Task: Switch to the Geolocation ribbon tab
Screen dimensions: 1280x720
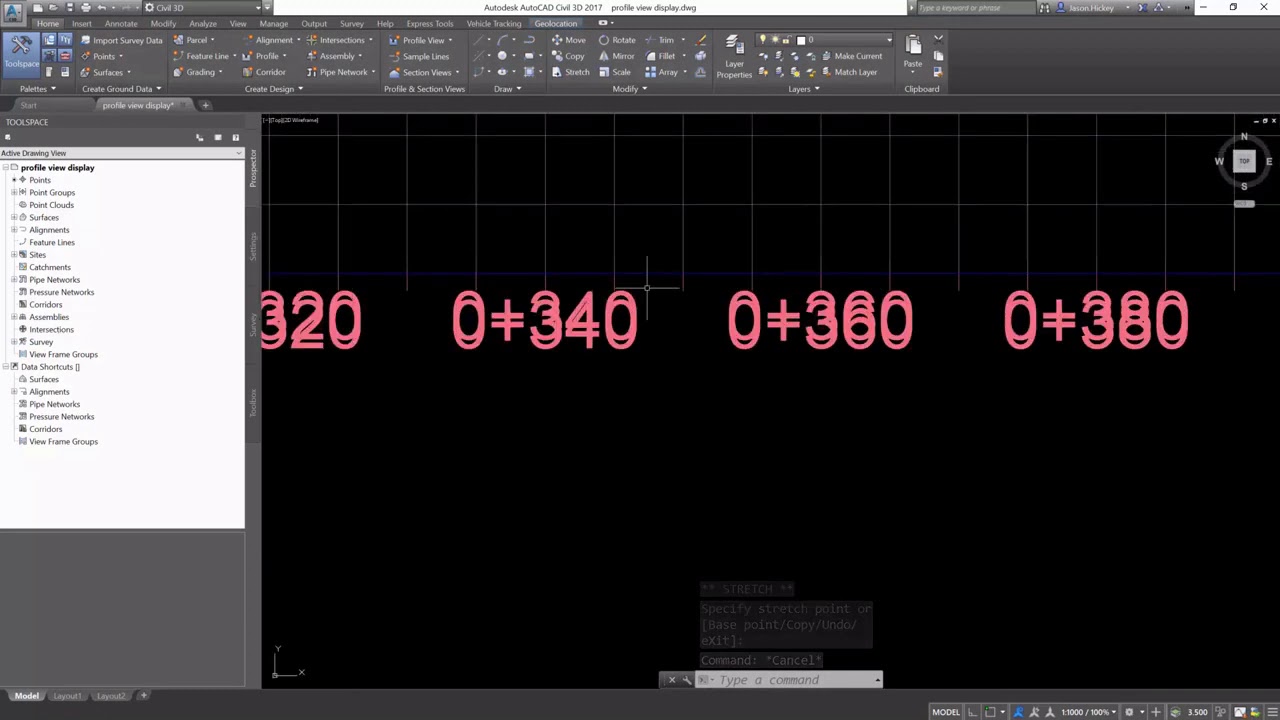Action: tap(555, 23)
